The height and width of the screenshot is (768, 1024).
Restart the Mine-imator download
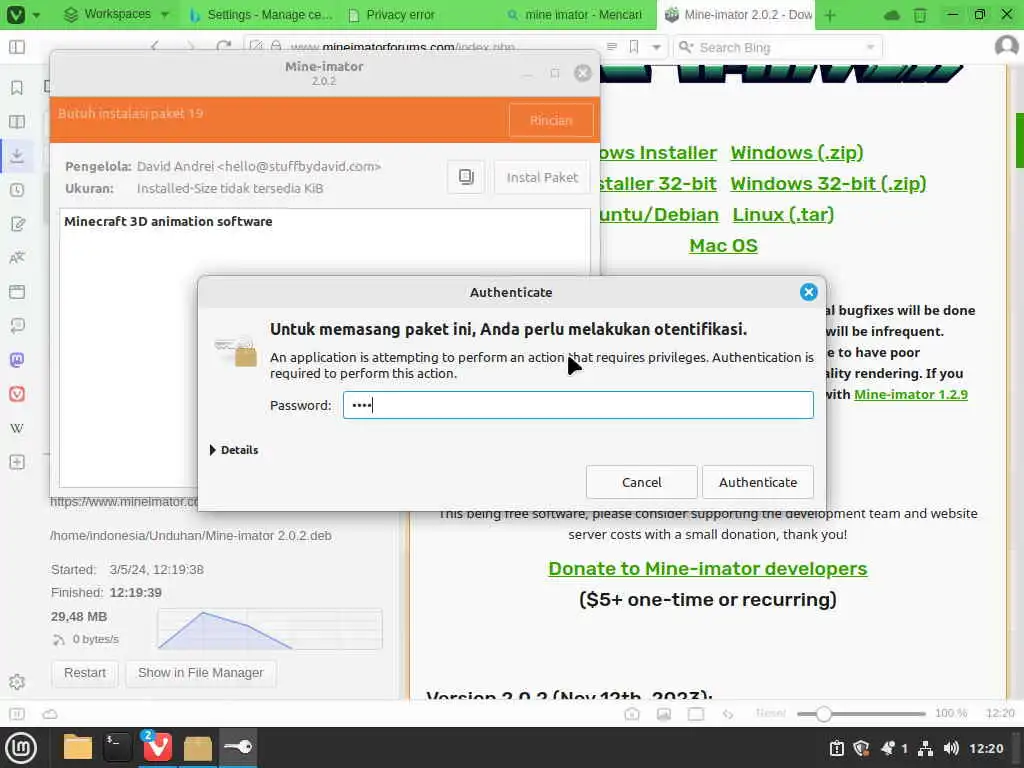[x=85, y=673]
